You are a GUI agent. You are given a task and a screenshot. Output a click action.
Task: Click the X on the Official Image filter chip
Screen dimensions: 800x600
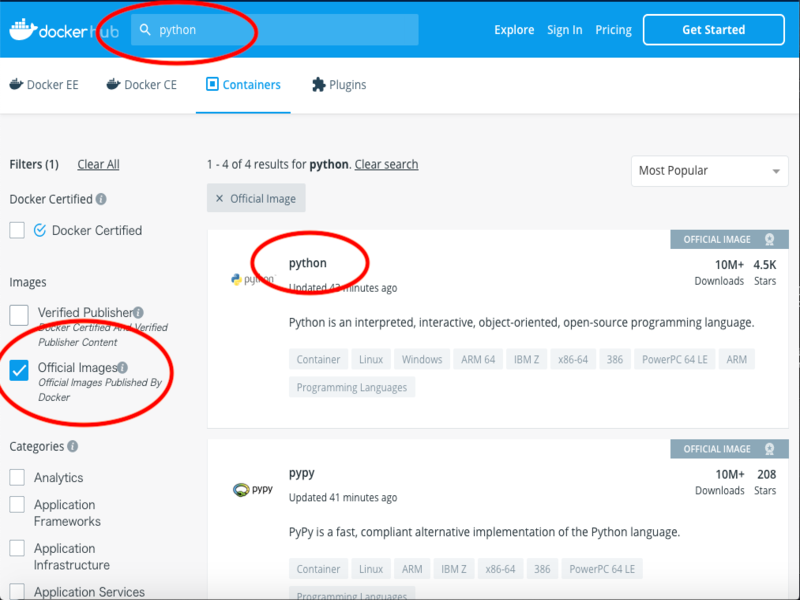pos(219,198)
